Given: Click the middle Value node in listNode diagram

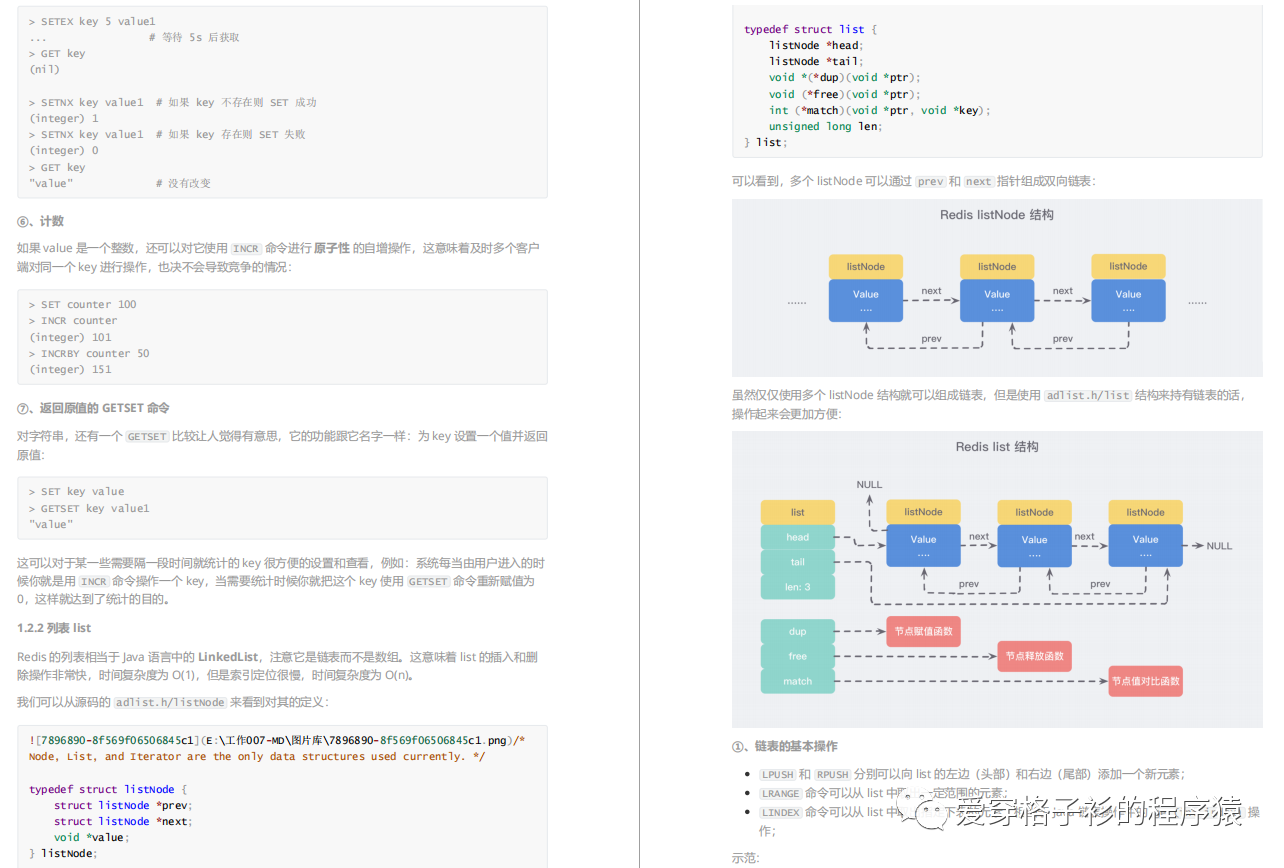Looking at the screenshot, I should coord(997,300).
